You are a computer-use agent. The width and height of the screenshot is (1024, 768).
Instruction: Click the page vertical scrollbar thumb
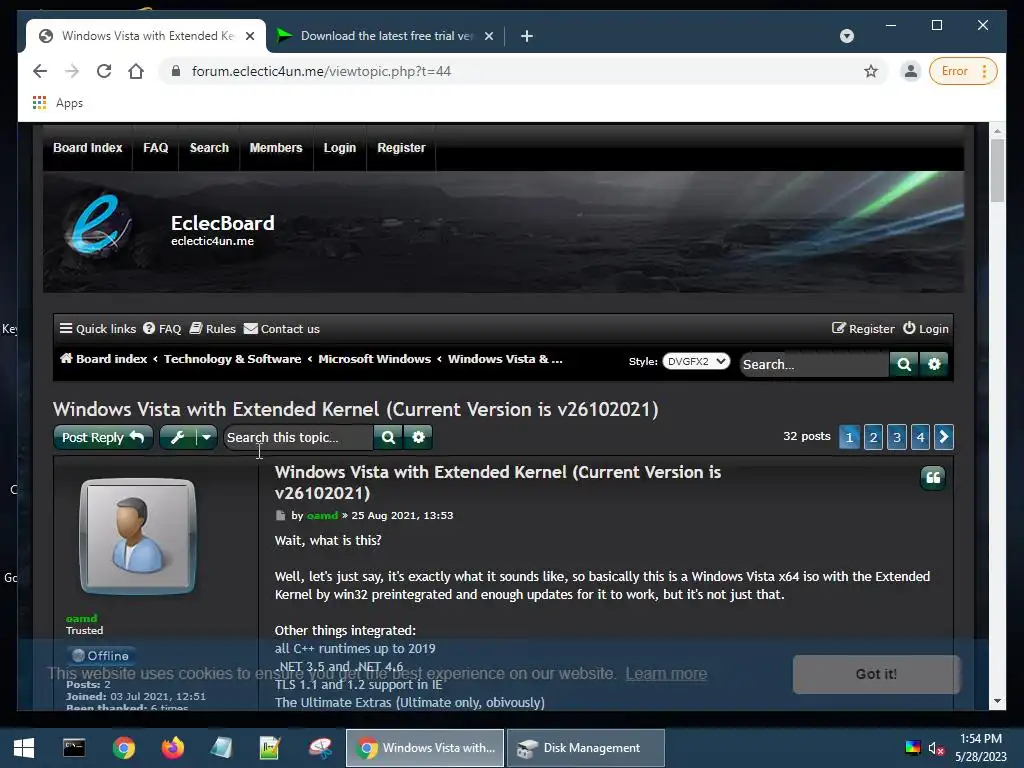click(x=997, y=170)
